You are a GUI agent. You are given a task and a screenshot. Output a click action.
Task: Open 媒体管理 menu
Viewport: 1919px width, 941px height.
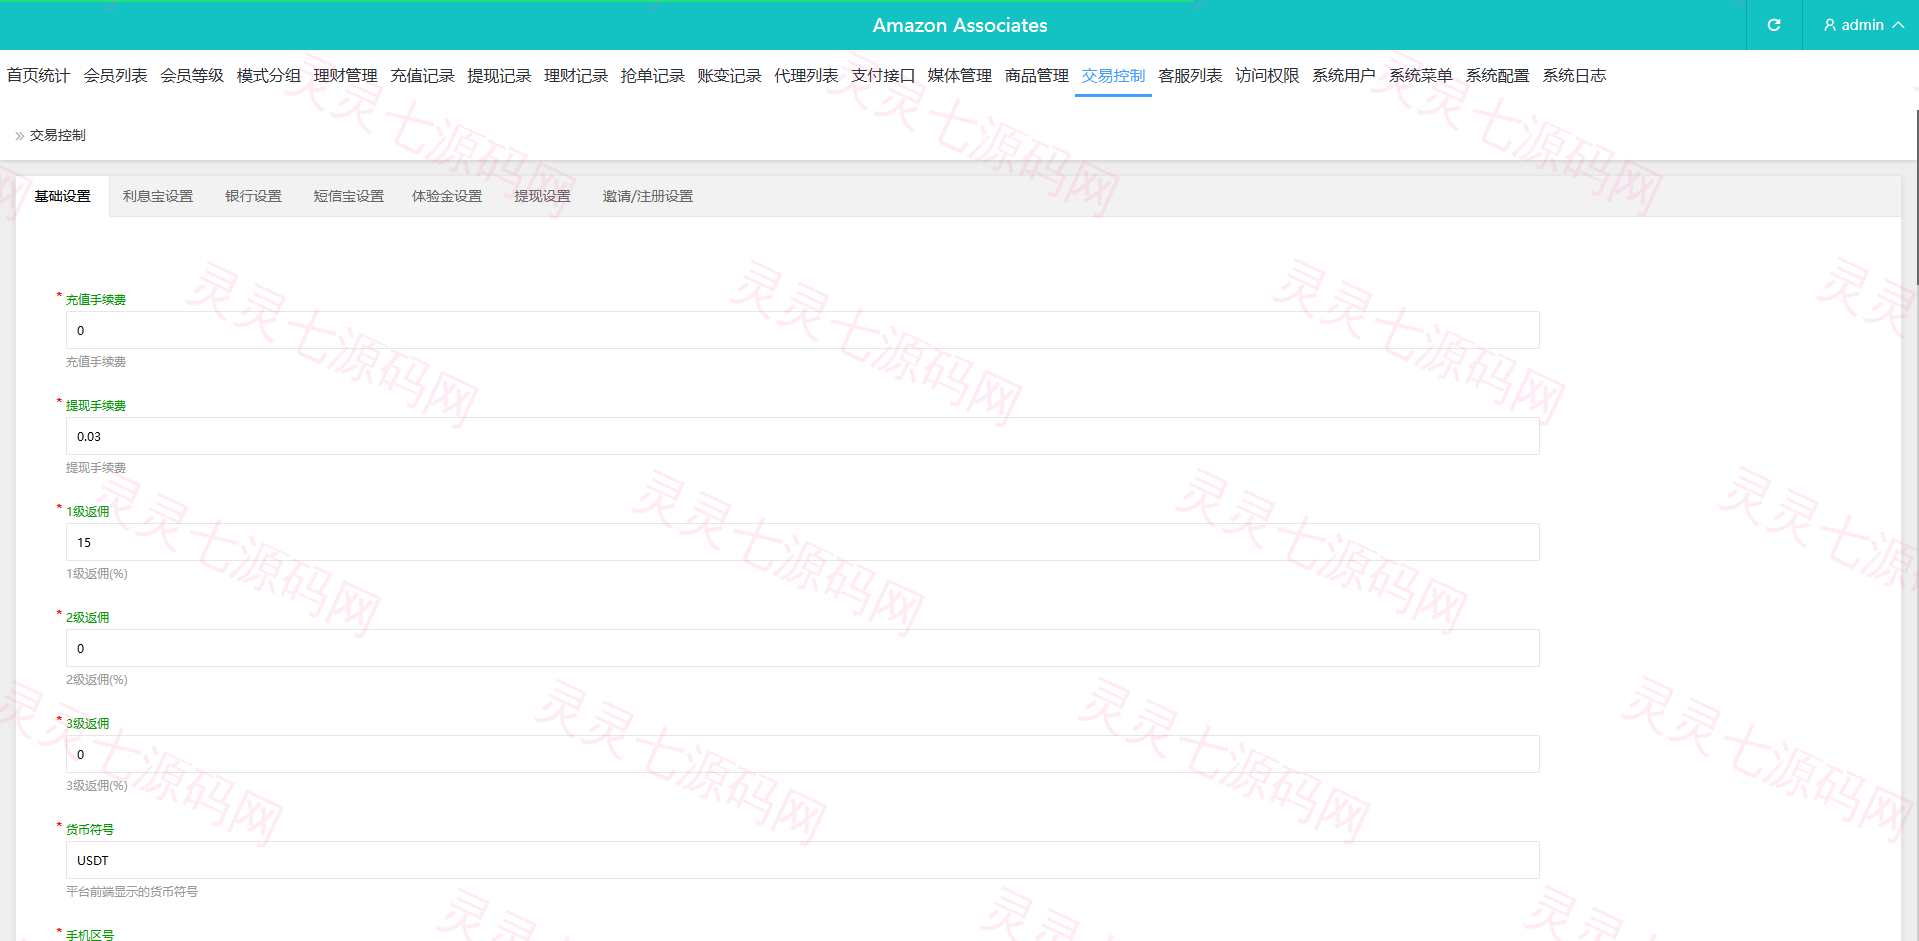[x=959, y=76]
